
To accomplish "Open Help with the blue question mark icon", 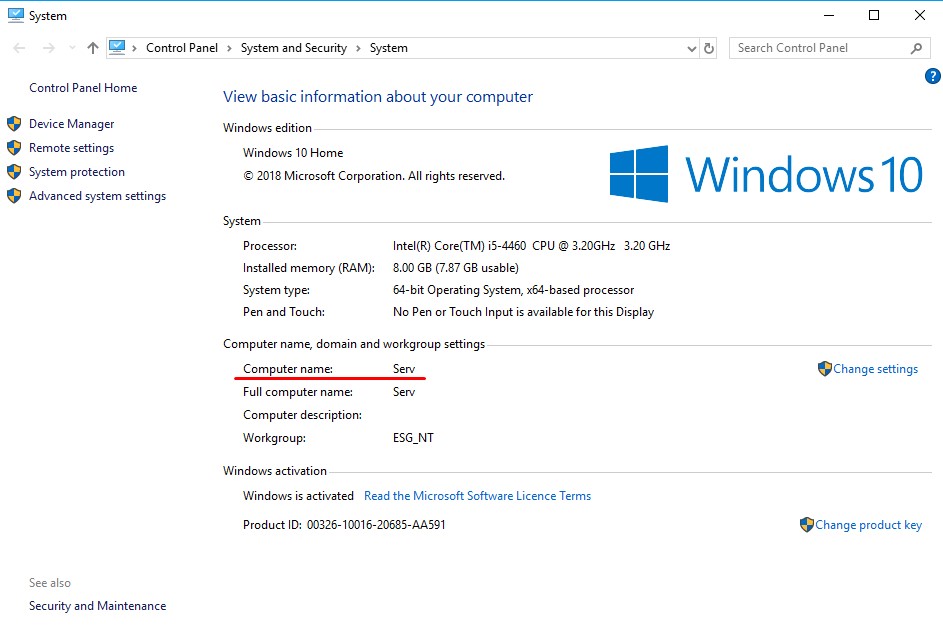I will pyautogui.click(x=933, y=76).
